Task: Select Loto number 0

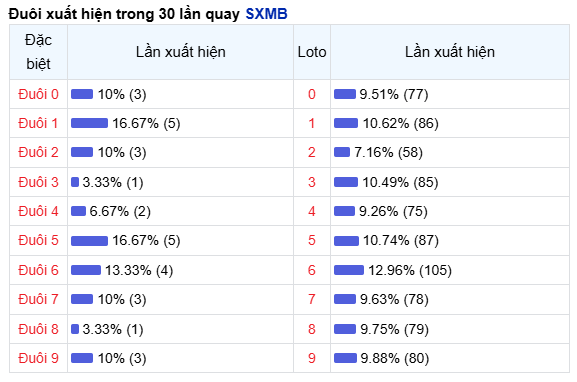Action: (x=312, y=94)
